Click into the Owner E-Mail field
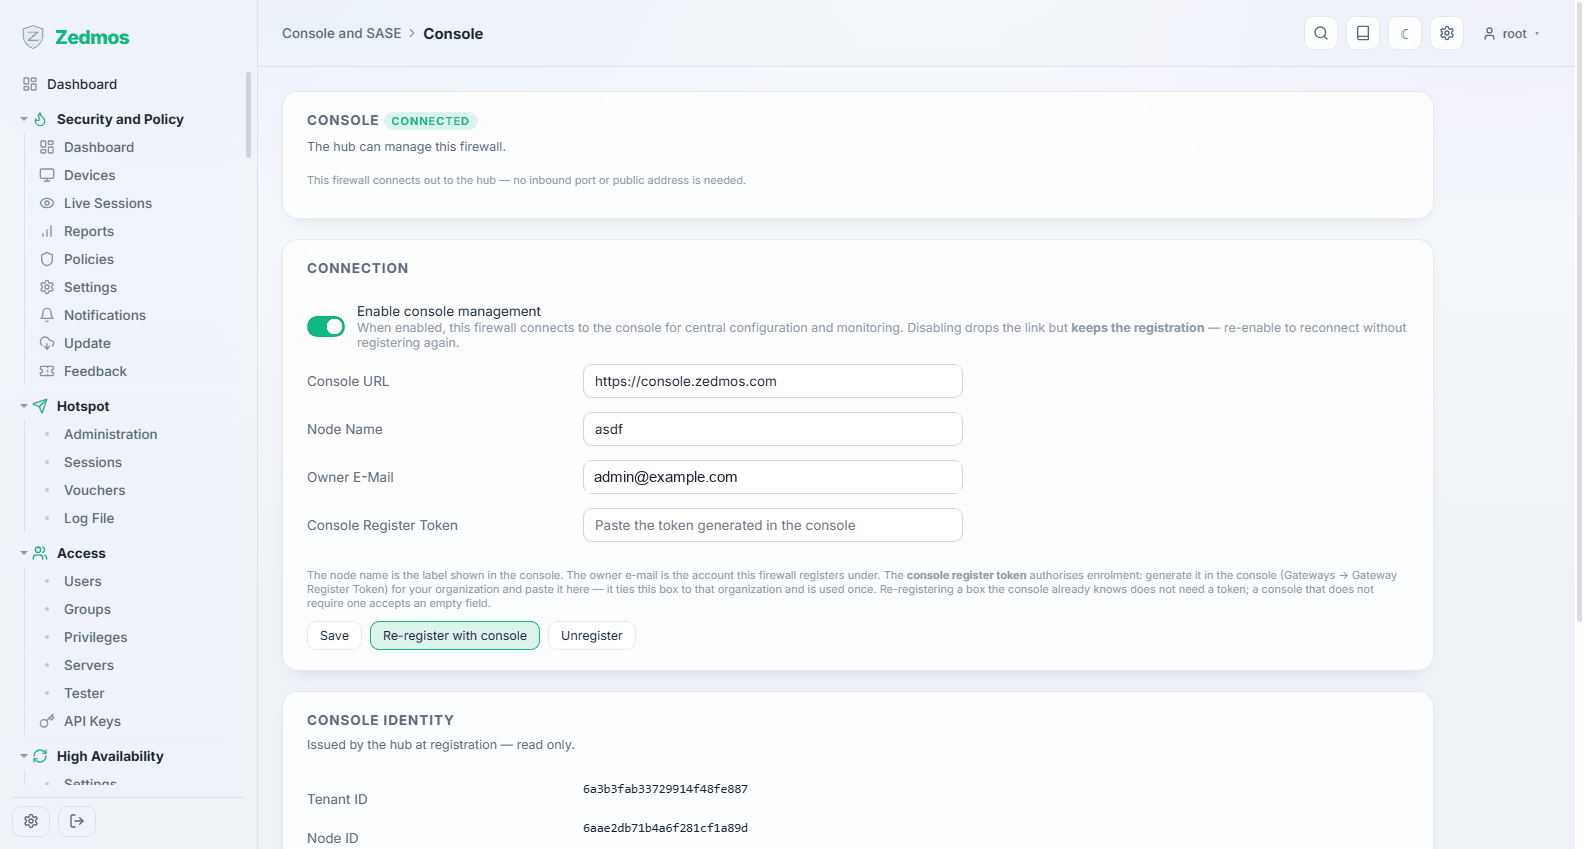 773,477
